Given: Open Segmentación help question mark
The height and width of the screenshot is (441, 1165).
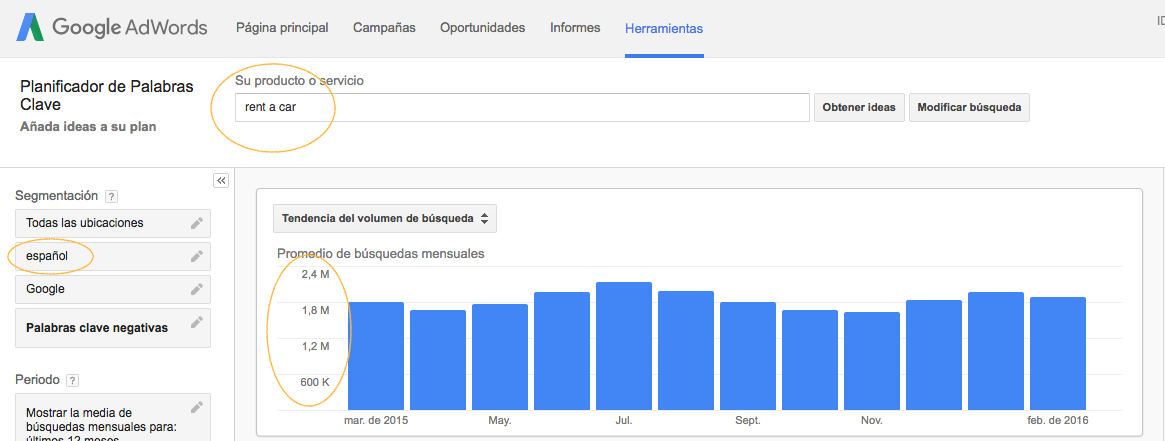Looking at the screenshot, I should click(111, 197).
